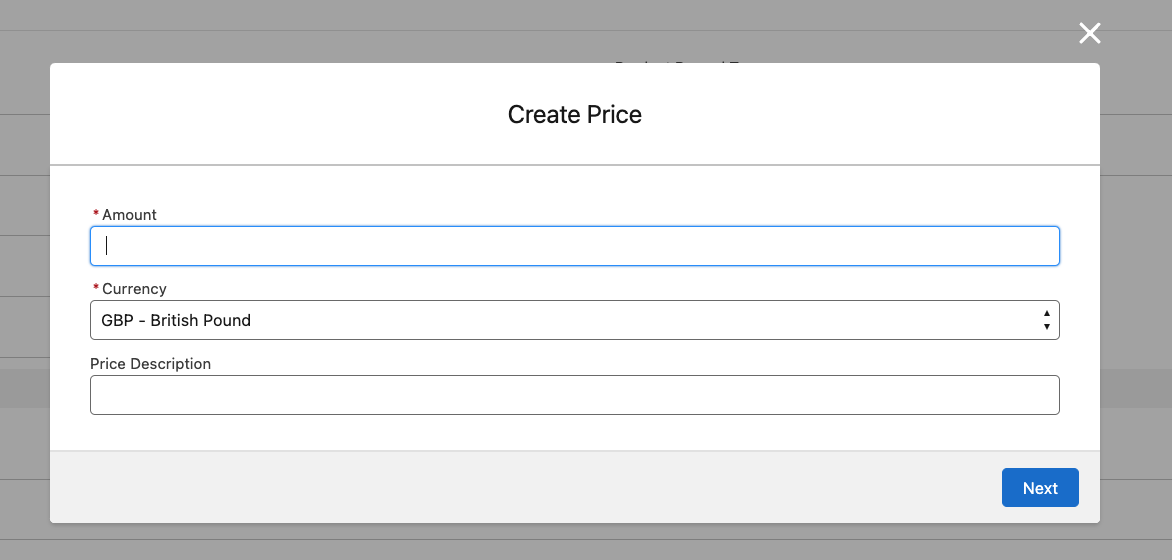Click the Create Price dialog title
1172x560 pixels.
coord(574,114)
